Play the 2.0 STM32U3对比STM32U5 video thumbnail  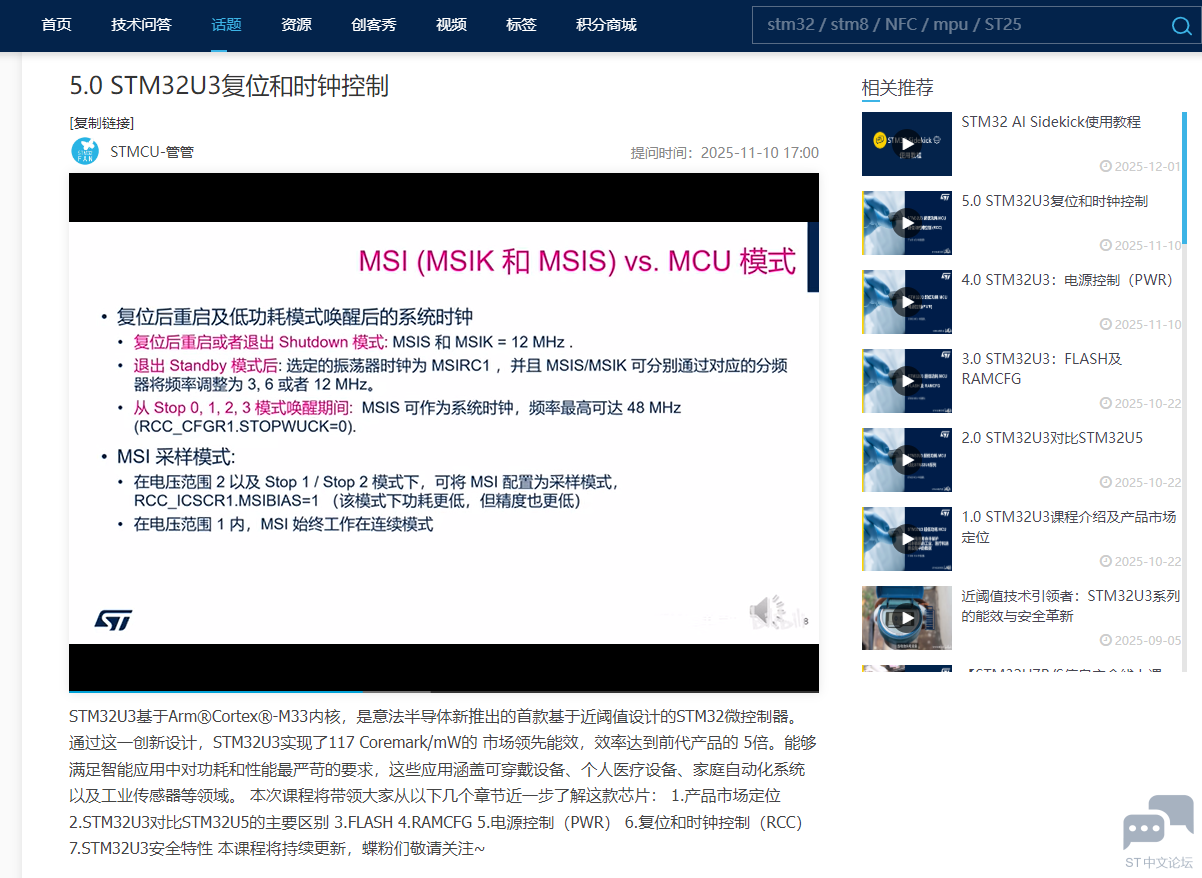[x=906, y=460]
